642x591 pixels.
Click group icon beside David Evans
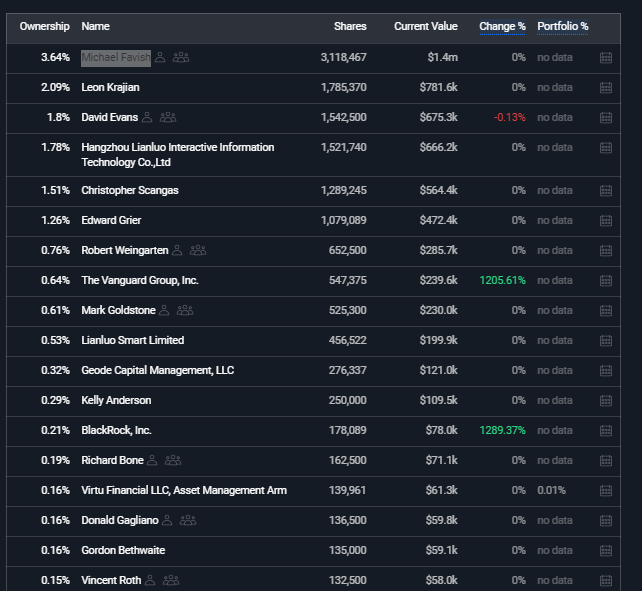tap(168, 118)
